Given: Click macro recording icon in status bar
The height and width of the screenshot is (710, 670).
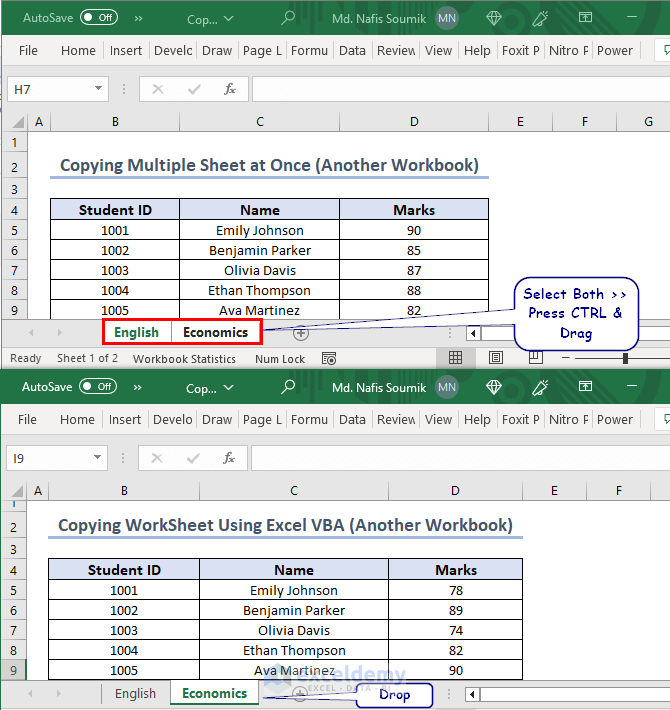Looking at the screenshot, I should click(329, 358).
